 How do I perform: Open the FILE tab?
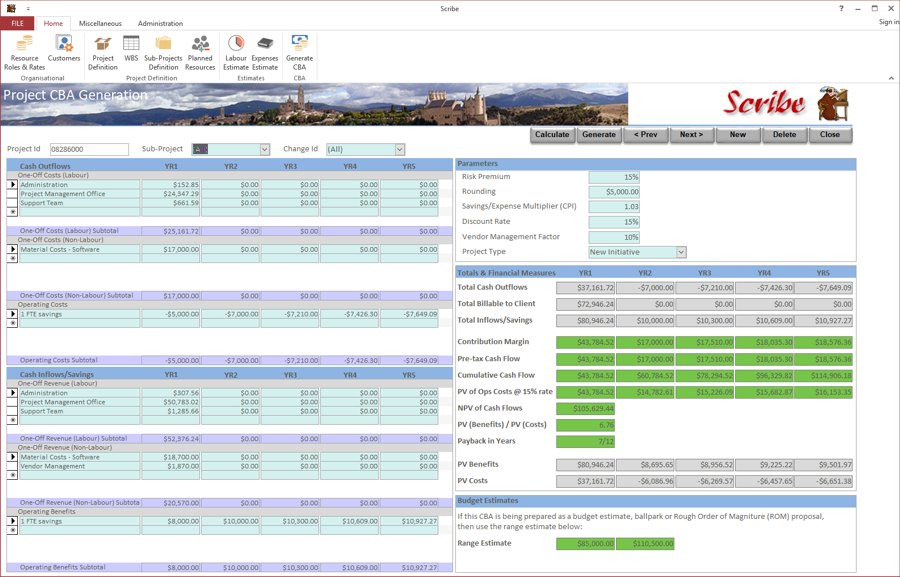click(18, 24)
